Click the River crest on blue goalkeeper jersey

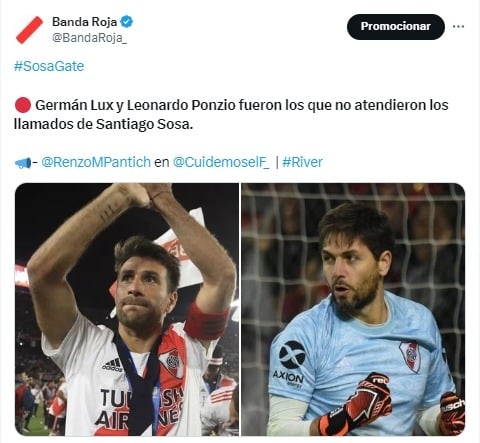pos(410,356)
